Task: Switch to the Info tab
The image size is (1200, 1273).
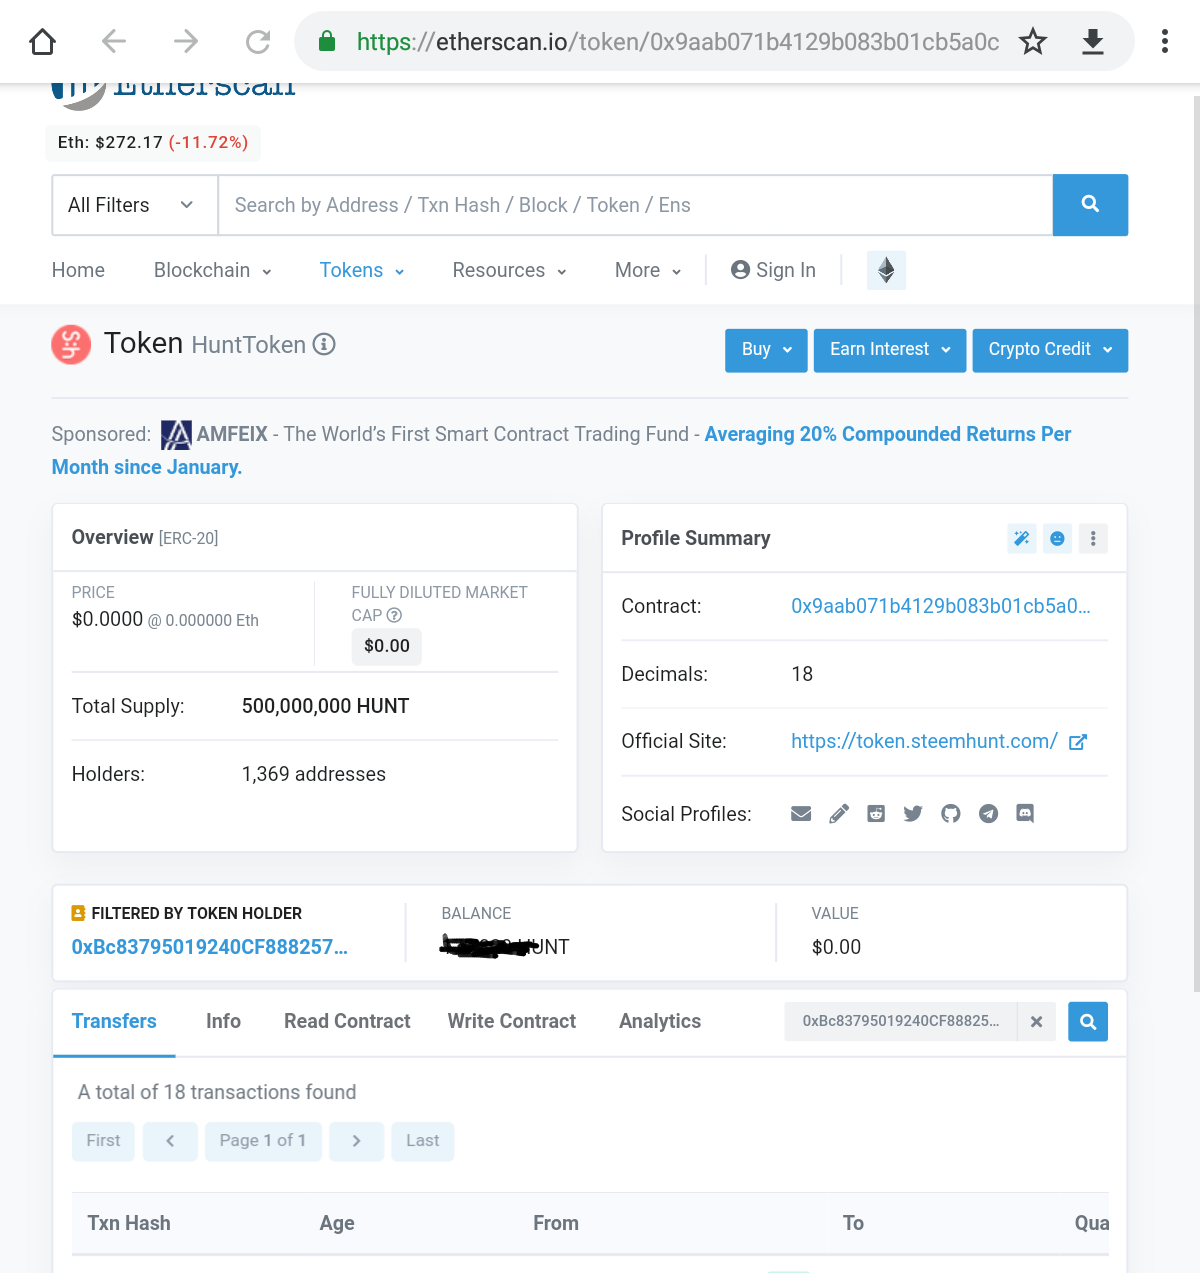Action: 223,1021
